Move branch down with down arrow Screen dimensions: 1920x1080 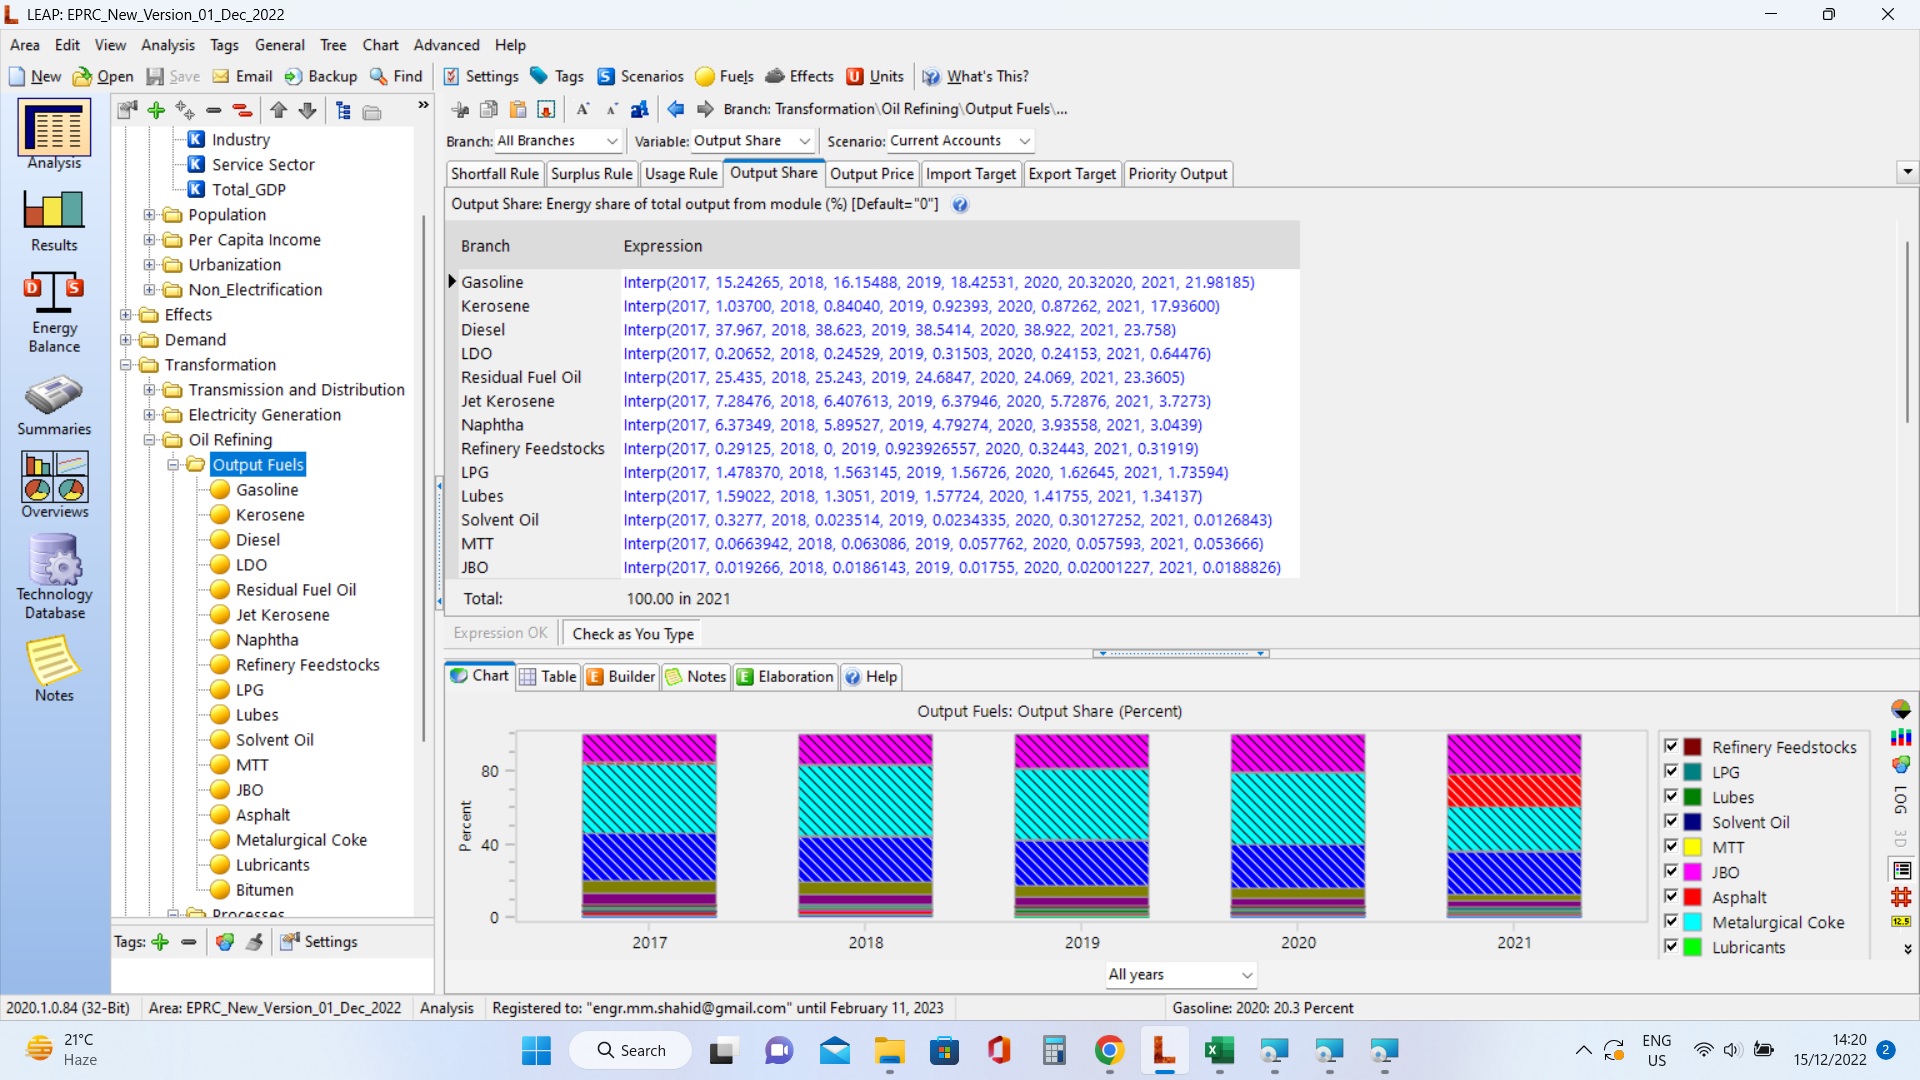tap(307, 110)
